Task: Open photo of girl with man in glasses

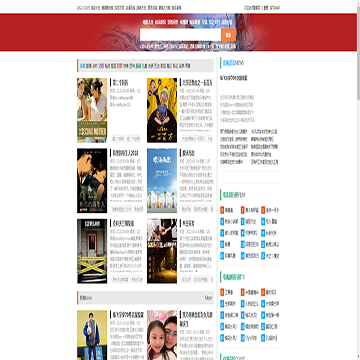Action: coord(162,335)
